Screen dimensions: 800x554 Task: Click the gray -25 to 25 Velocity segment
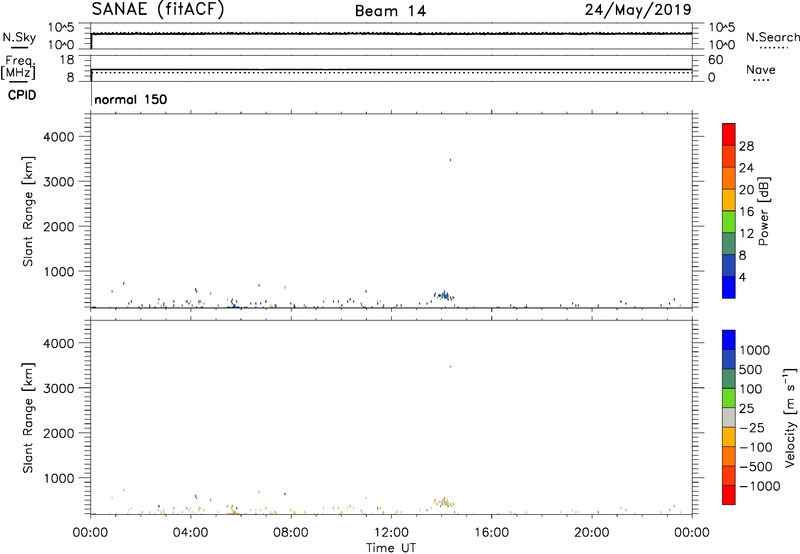click(729, 418)
